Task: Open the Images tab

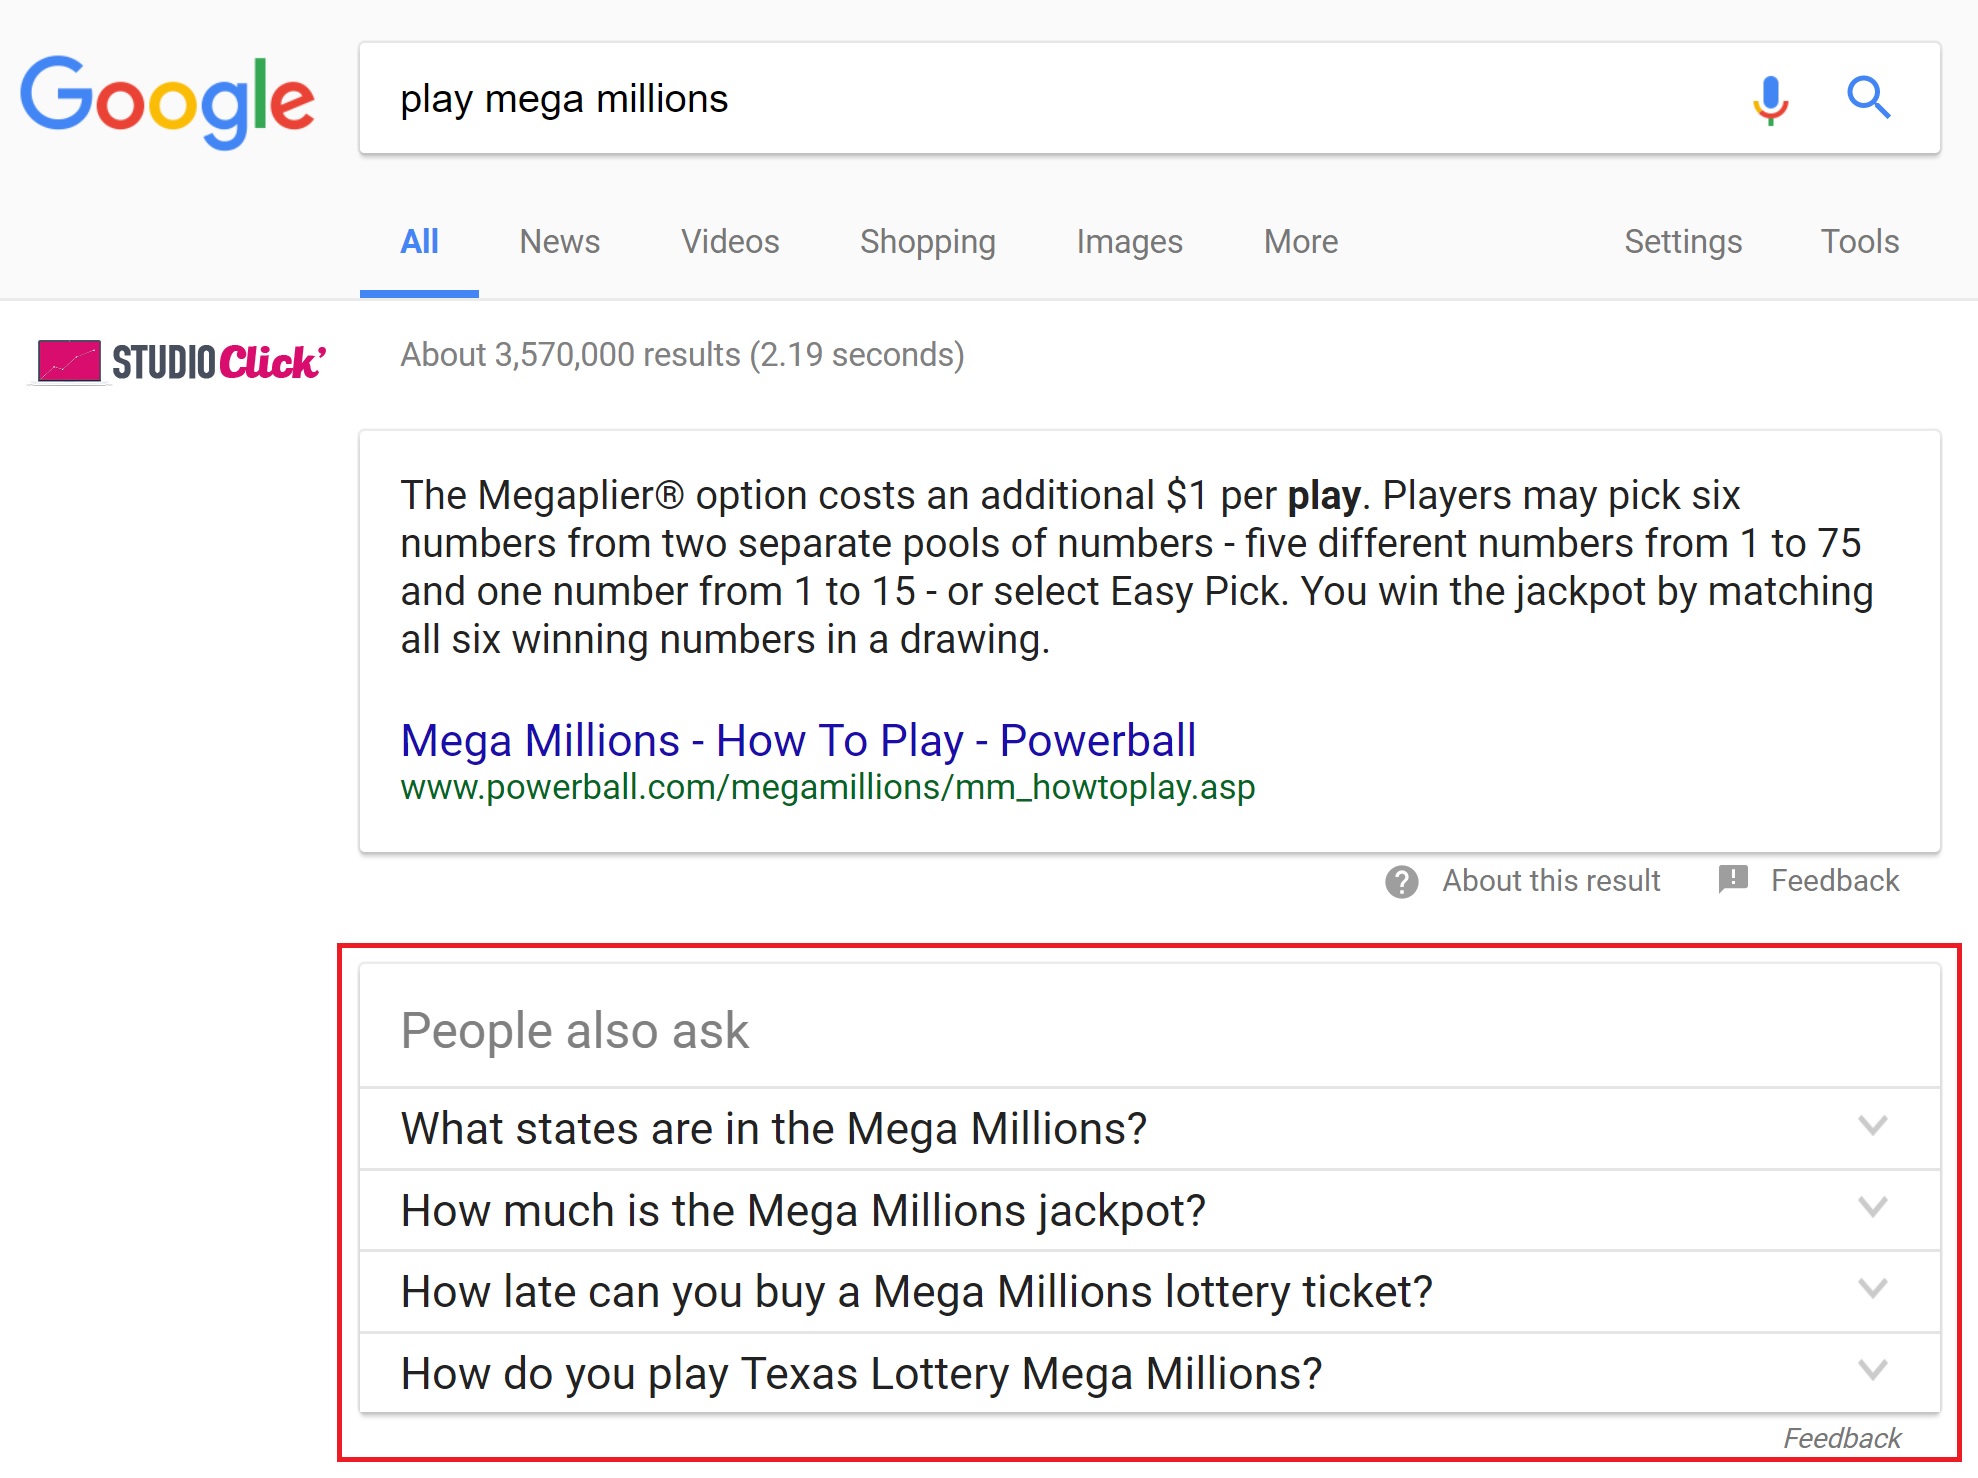Action: pyautogui.click(x=1129, y=242)
